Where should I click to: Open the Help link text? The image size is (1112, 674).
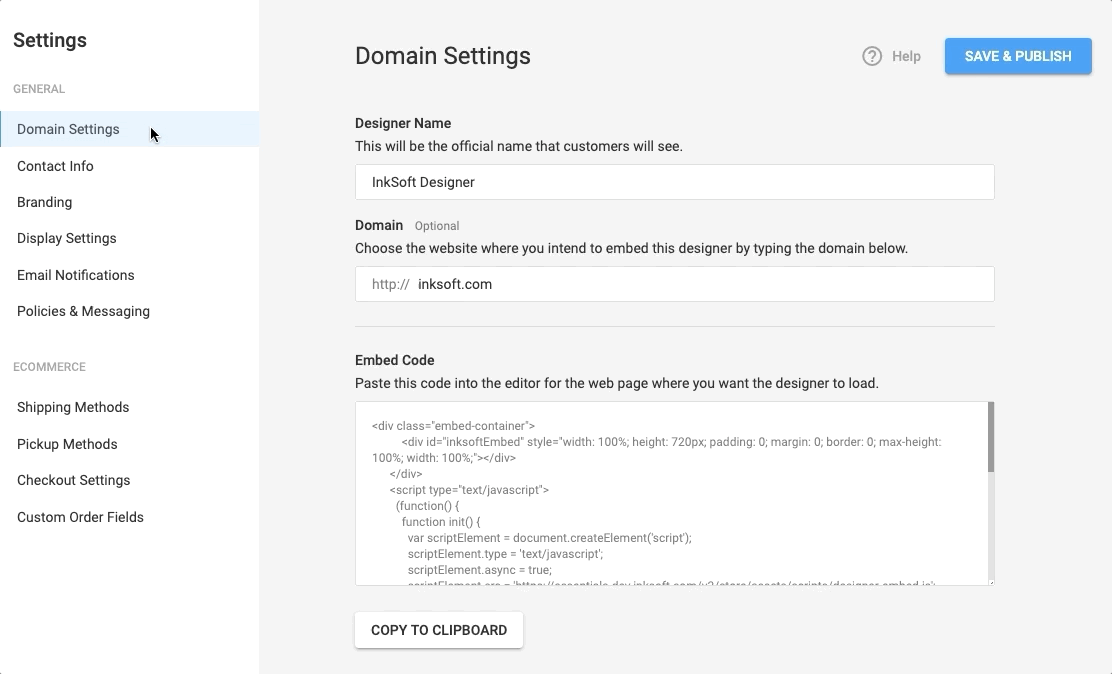point(906,57)
